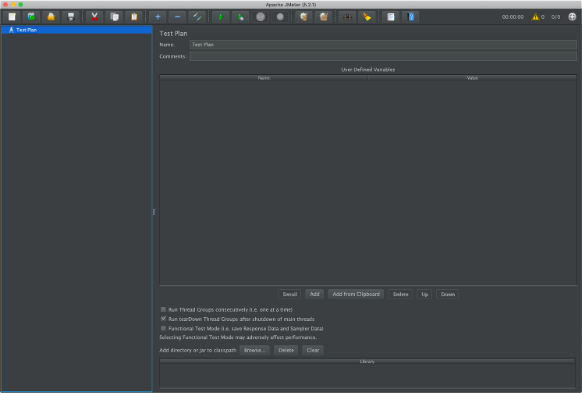Click the Copy icon in toolbar
The width and height of the screenshot is (582, 393).
click(114, 17)
